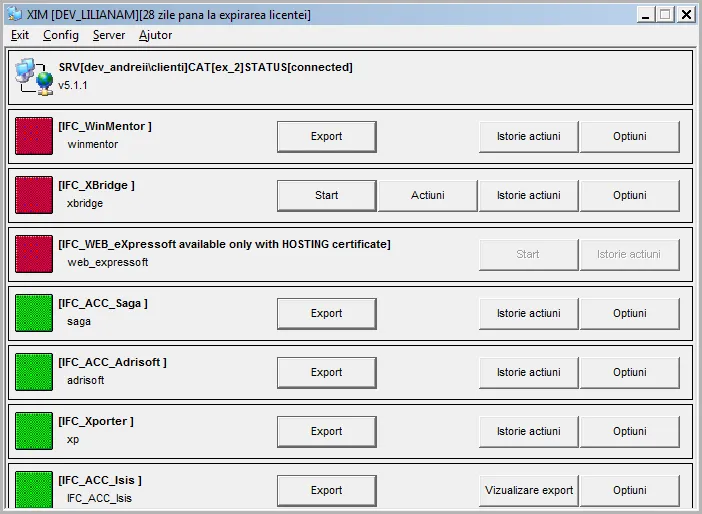The width and height of the screenshot is (702, 514).
Task: Select the xp sublabel
Action: point(73,440)
